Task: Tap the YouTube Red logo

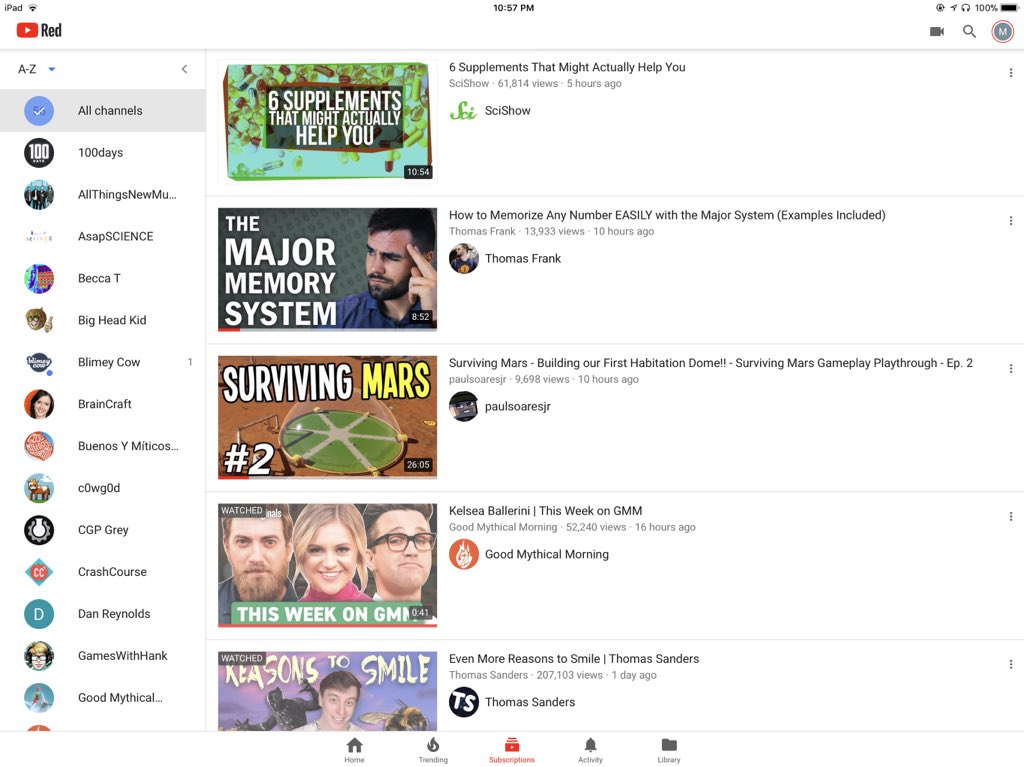Action: [x=39, y=30]
